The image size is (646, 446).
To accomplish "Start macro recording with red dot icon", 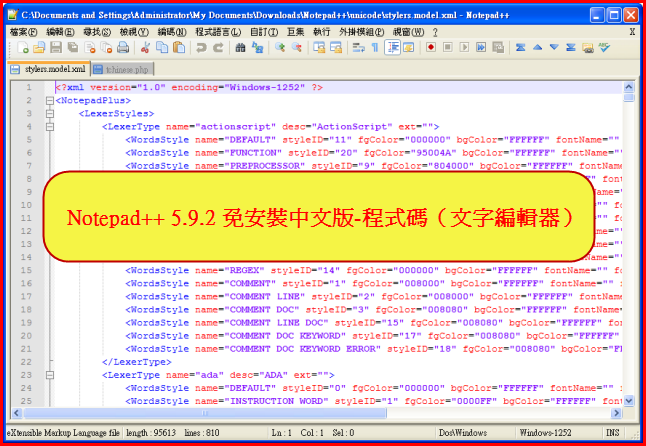I will pos(430,48).
